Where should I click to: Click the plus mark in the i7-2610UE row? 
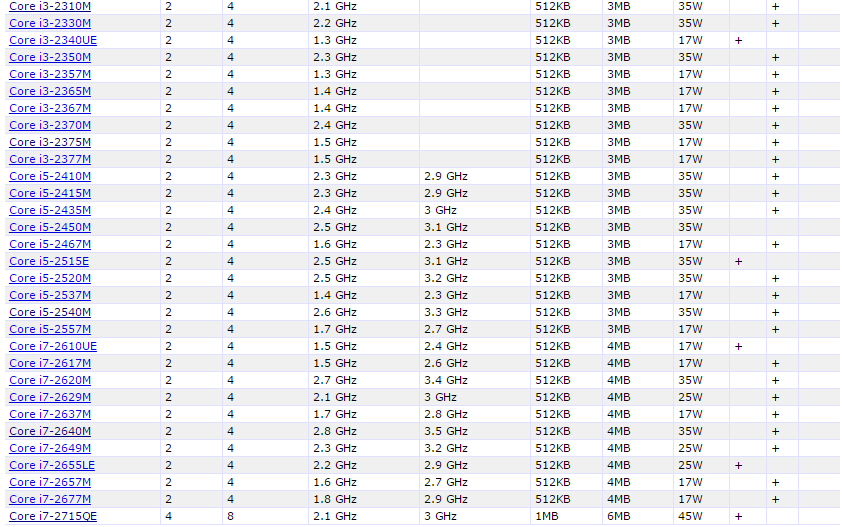[x=738, y=346]
